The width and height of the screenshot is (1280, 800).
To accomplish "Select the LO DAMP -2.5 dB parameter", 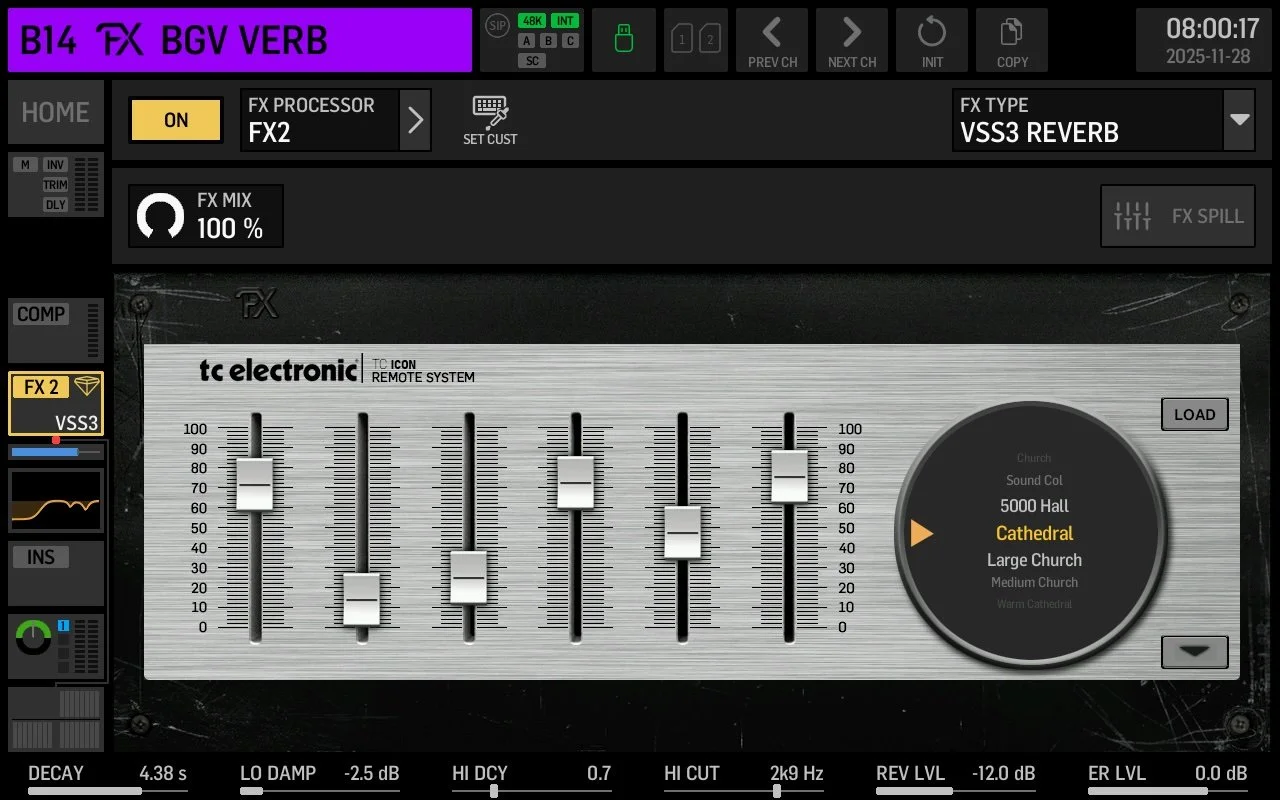I will tap(320, 778).
